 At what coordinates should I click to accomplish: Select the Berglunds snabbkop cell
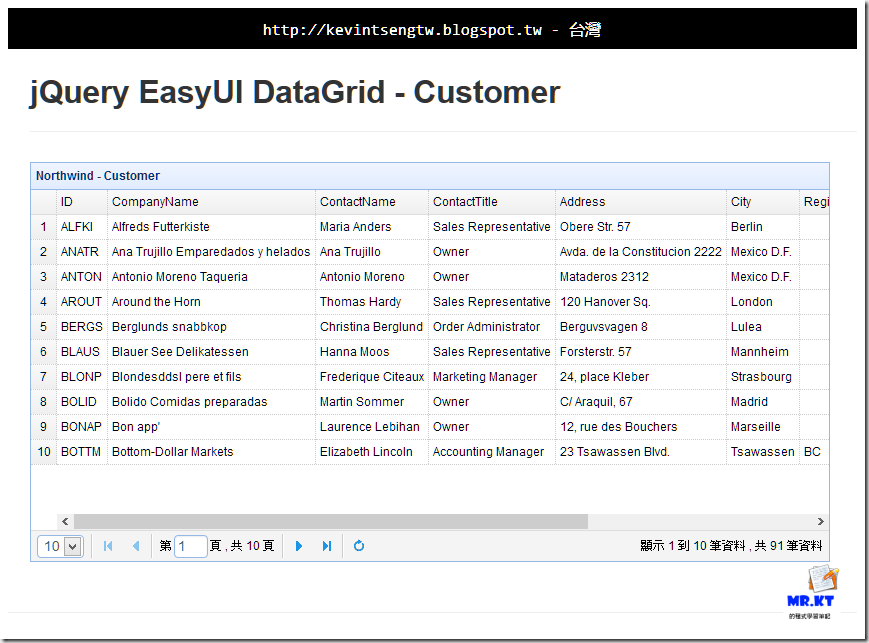[211, 326]
